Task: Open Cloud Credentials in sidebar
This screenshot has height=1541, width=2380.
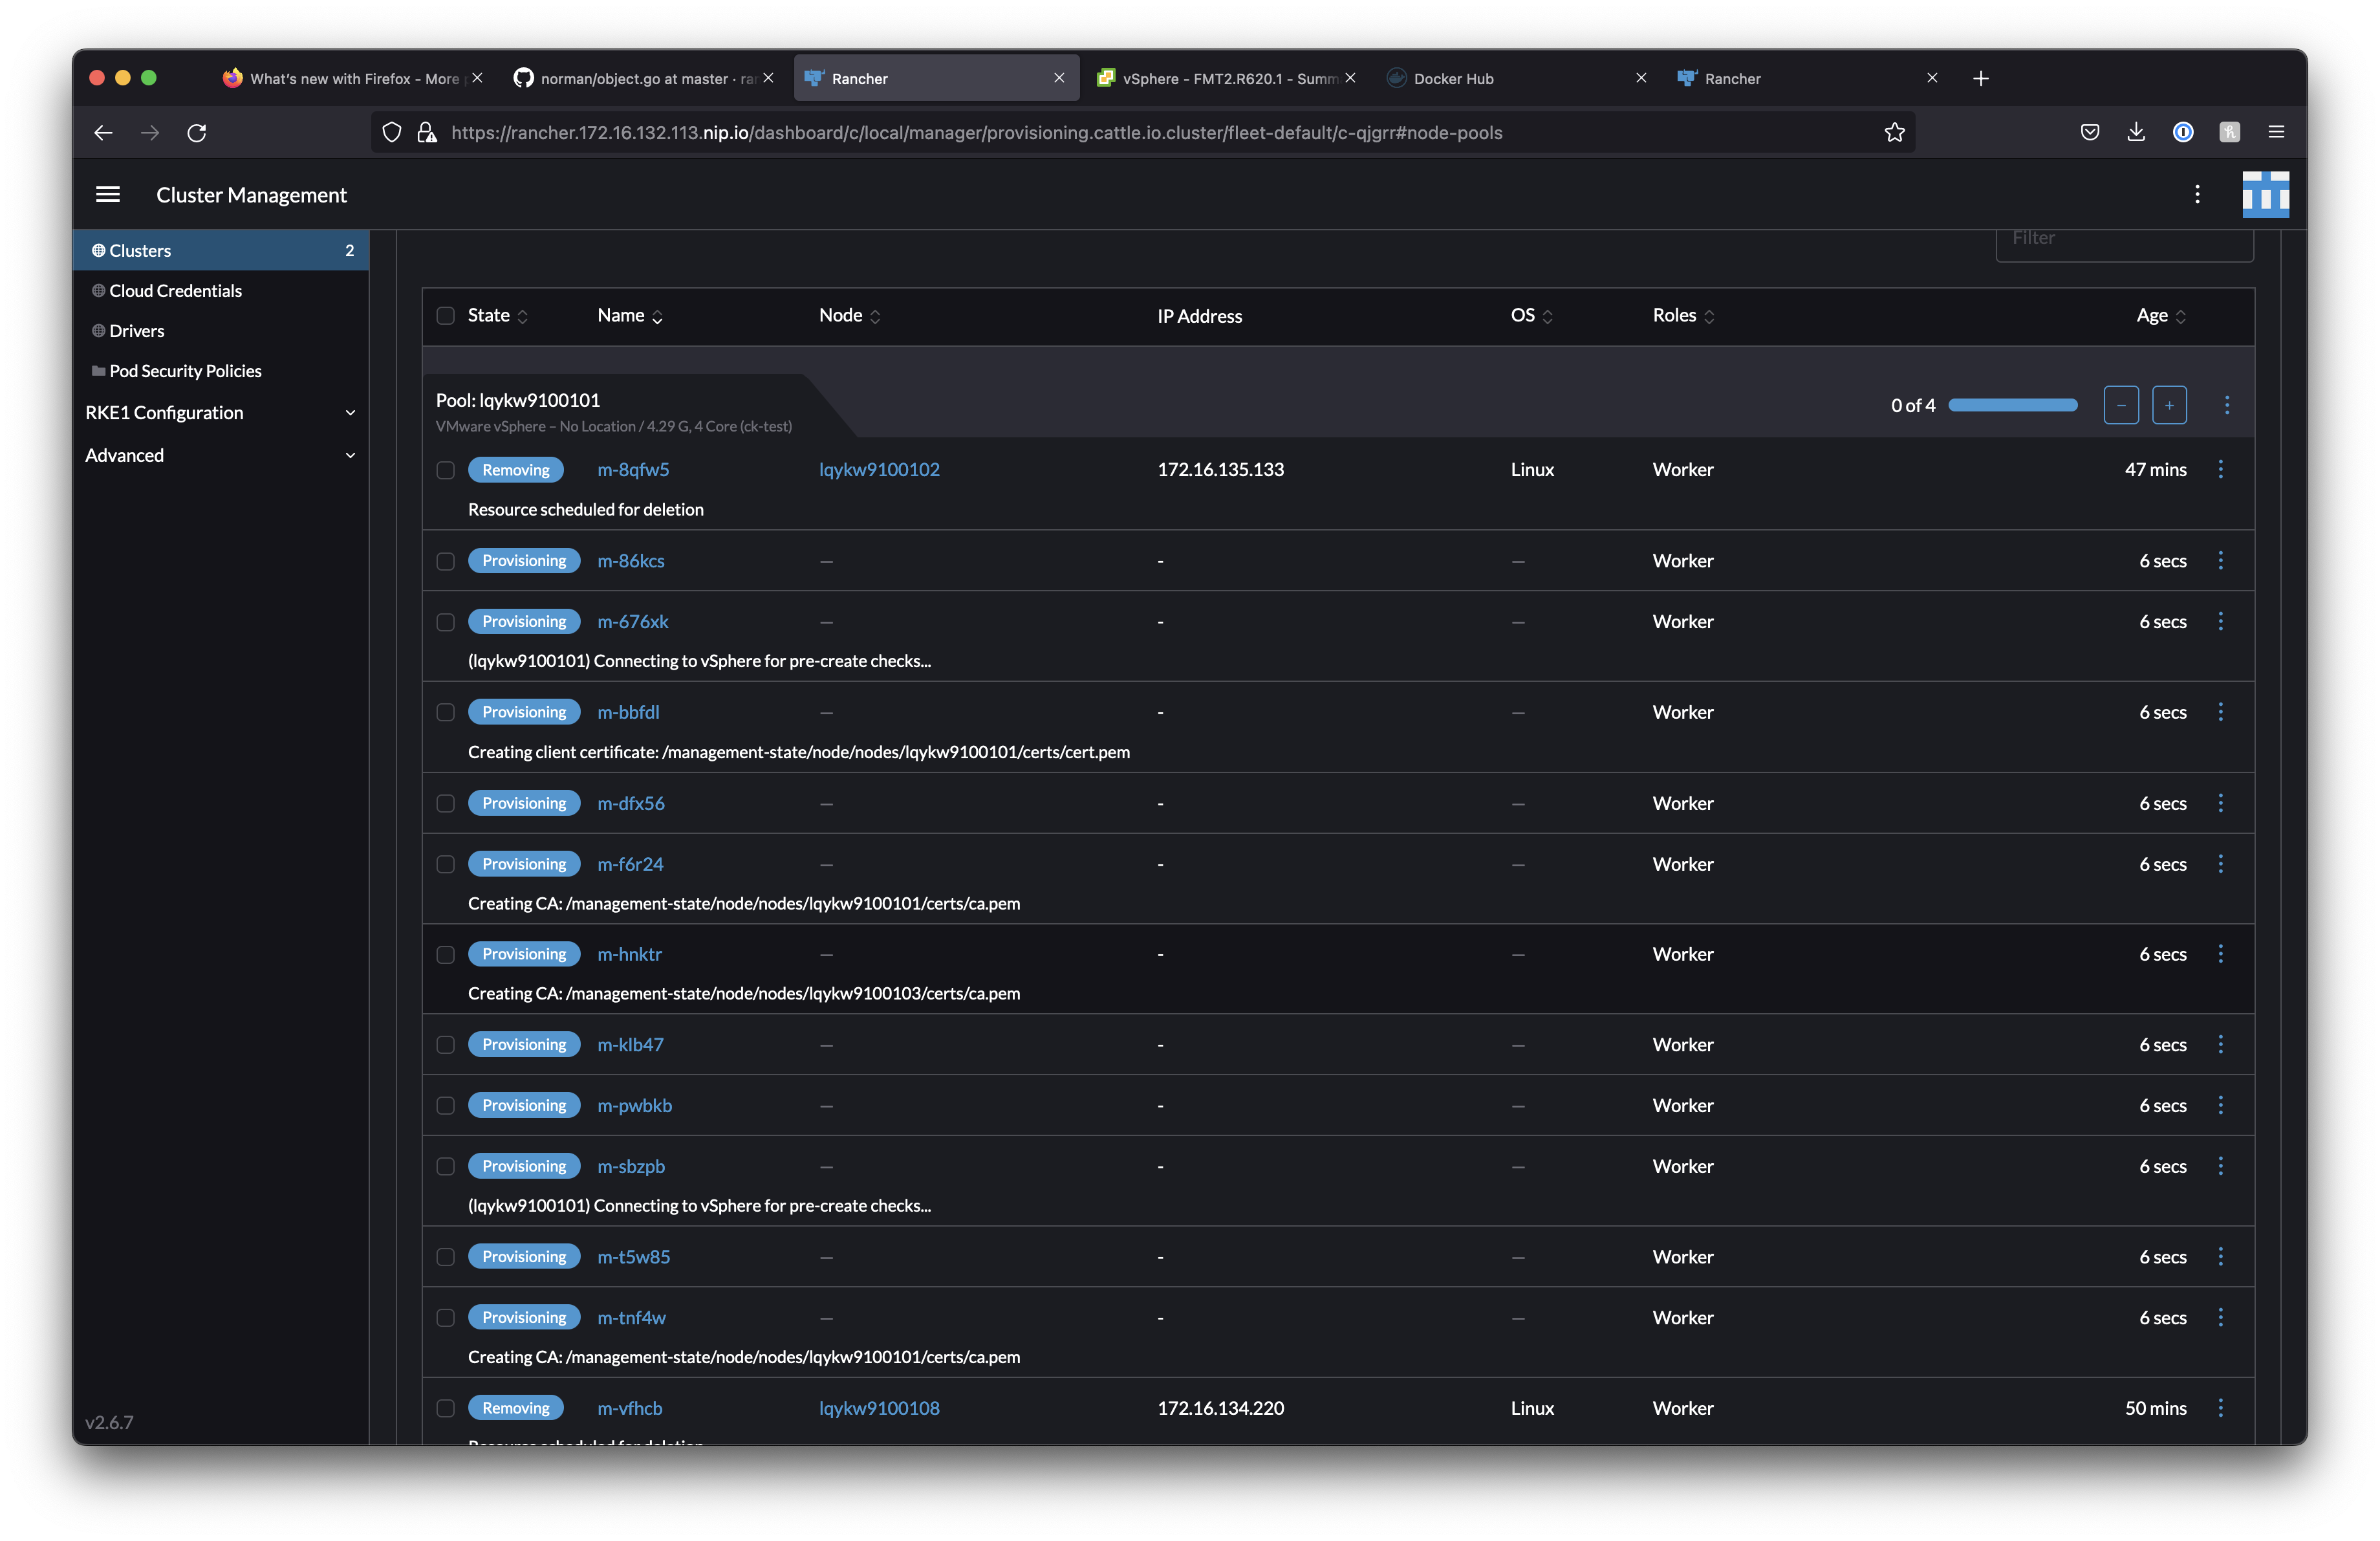Action: [x=220, y=291]
